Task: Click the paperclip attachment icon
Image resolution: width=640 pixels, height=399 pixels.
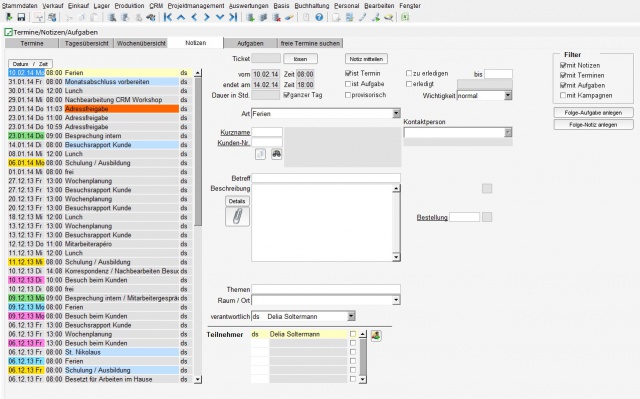Action: coord(237,216)
